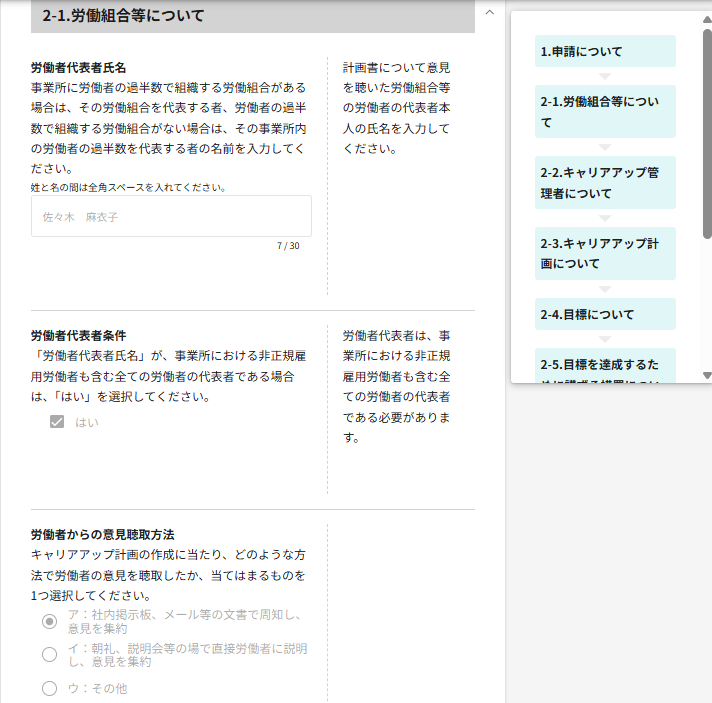Select 2-5.目標を達成するため nav item
The height and width of the screenshot is (703, 712).
[605, 366]
